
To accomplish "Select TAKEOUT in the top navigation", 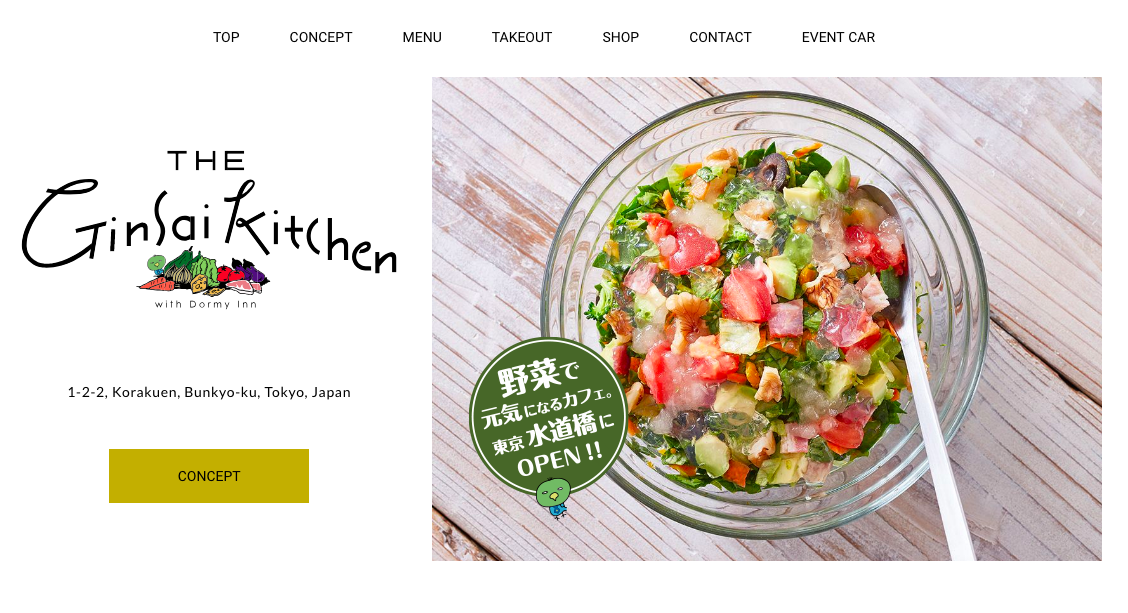I will (522, 37).
